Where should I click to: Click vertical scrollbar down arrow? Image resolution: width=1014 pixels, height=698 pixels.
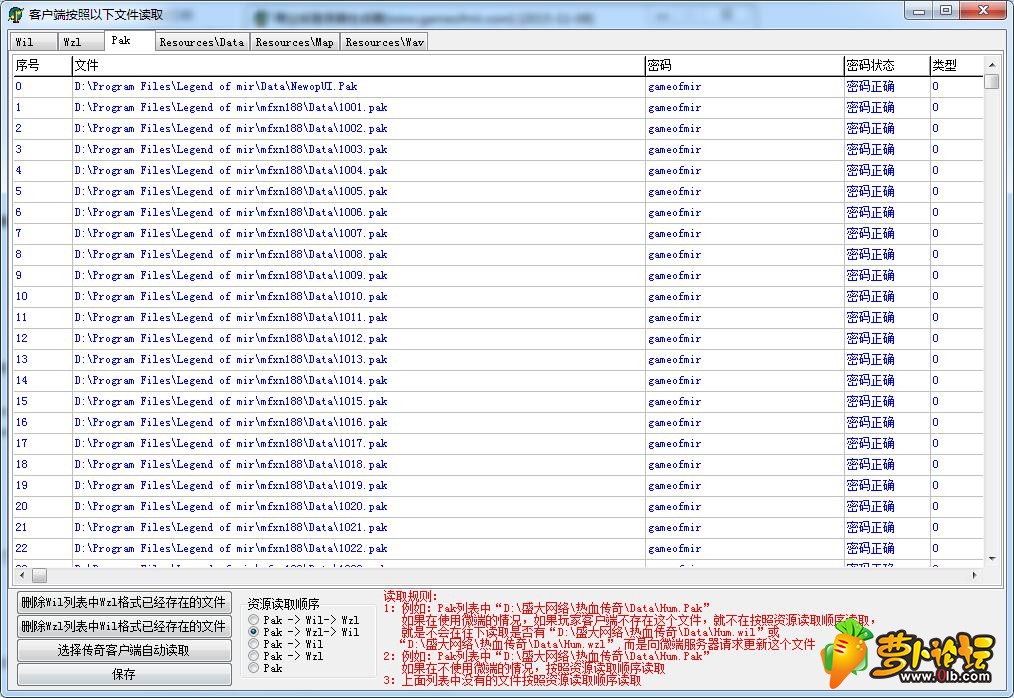(992, 558)
